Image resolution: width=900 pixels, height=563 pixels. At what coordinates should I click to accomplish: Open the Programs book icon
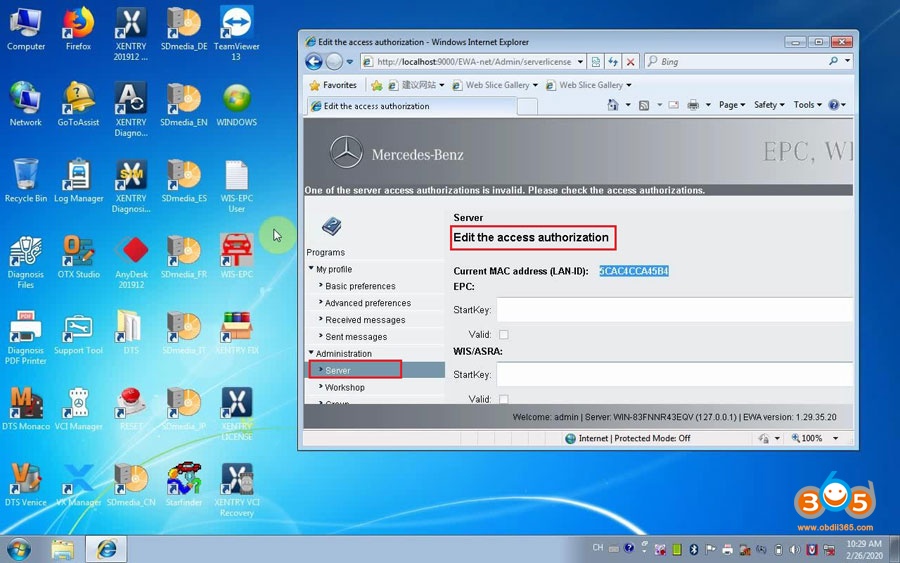(x=331, y=227)
